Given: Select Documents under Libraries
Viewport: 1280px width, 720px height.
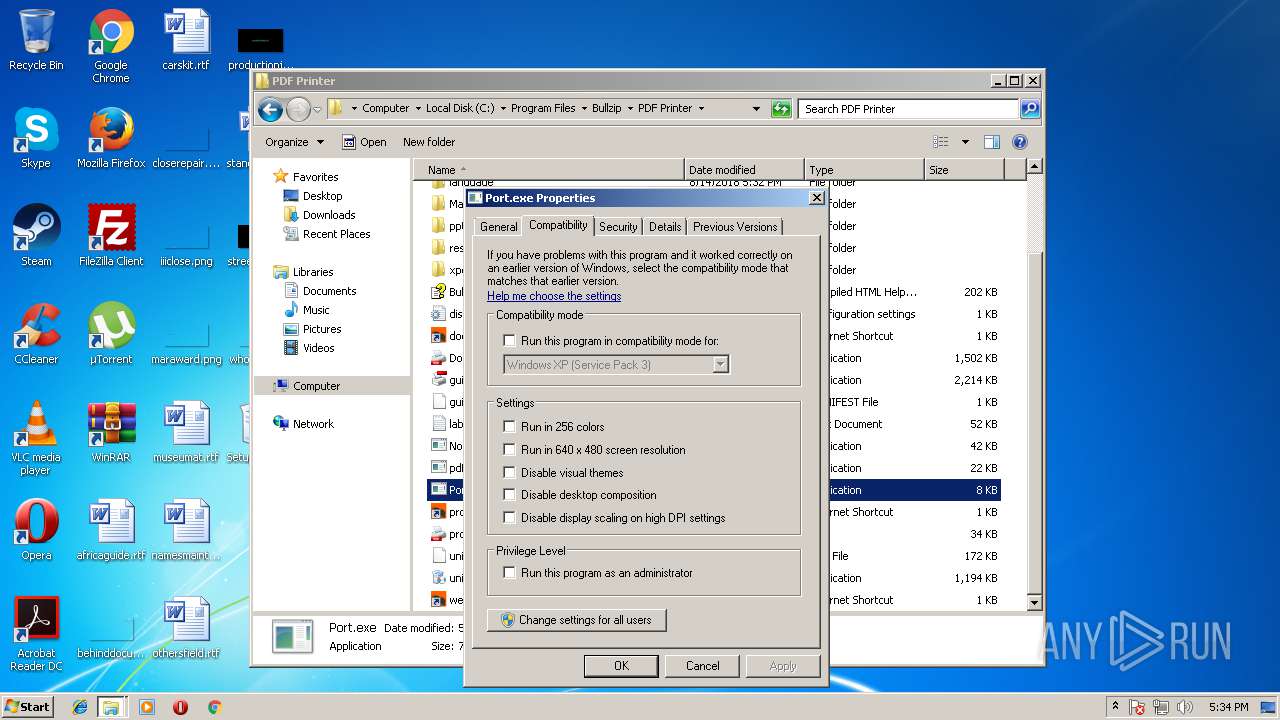Looking at the screenshot, I should (329, 291).
